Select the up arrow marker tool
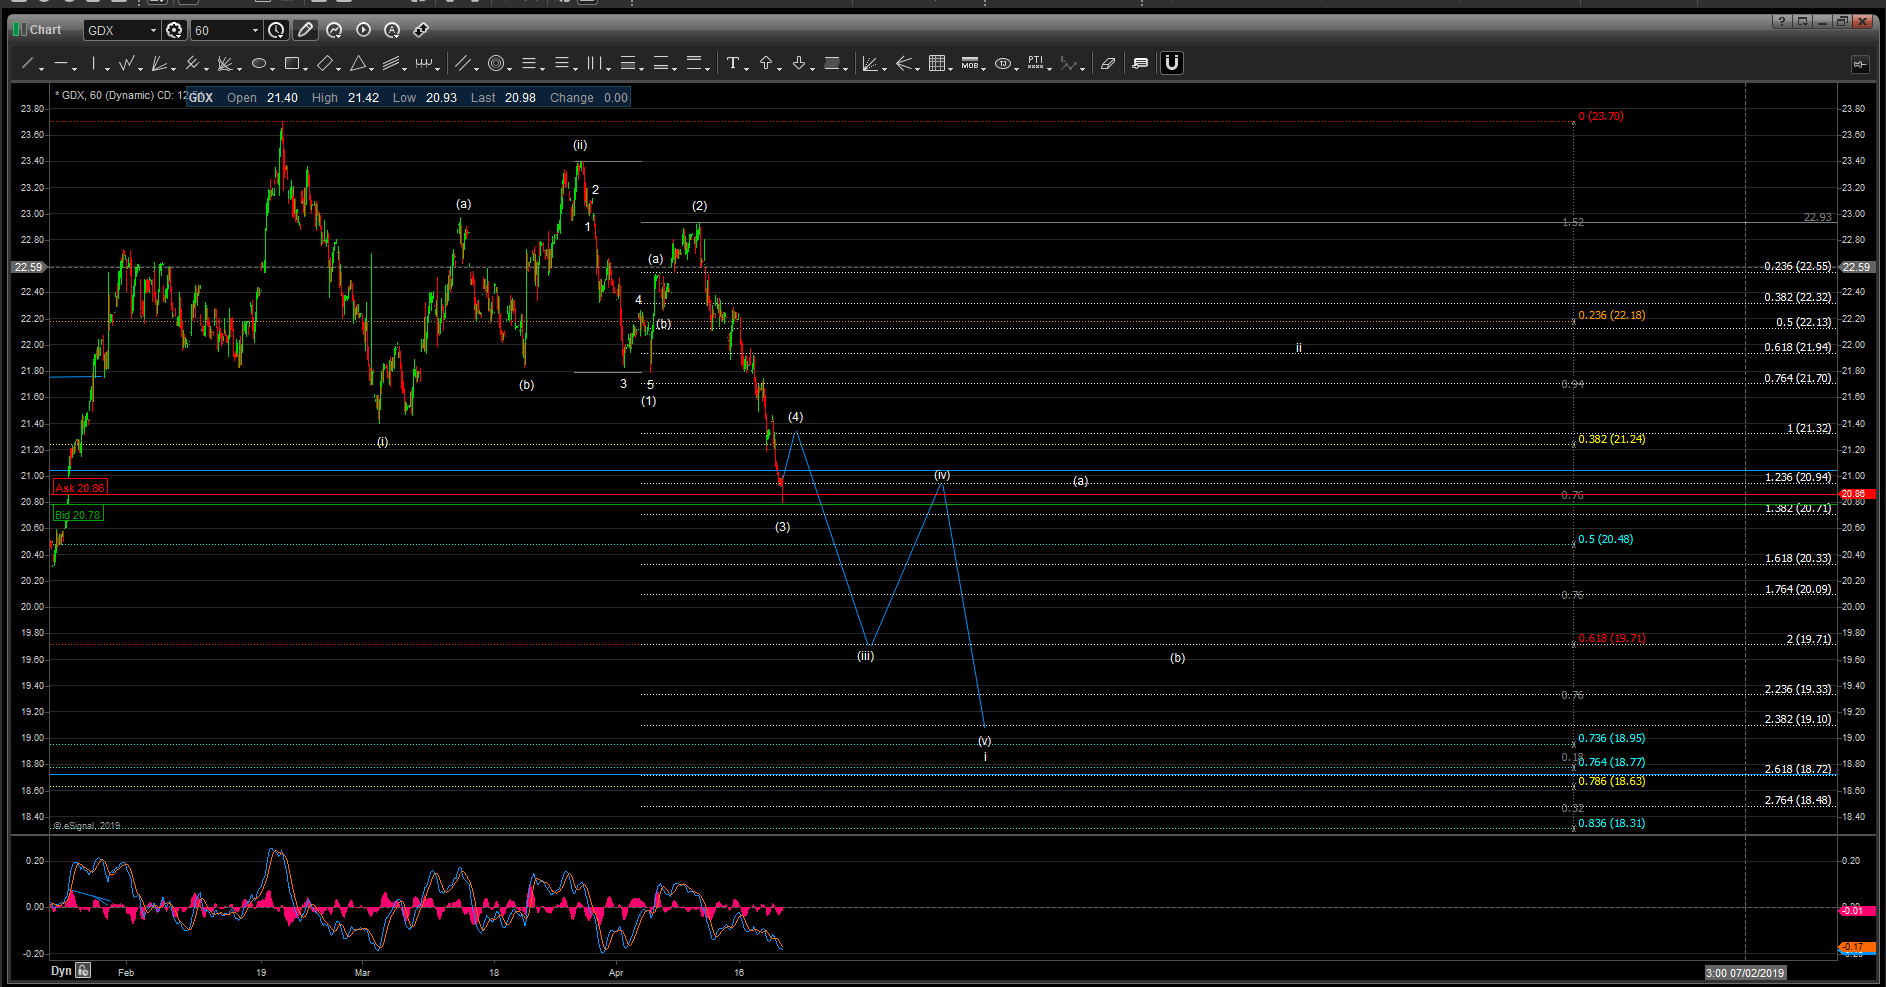Viewport: 1886px width, 987px height. (x=766, y=64)
